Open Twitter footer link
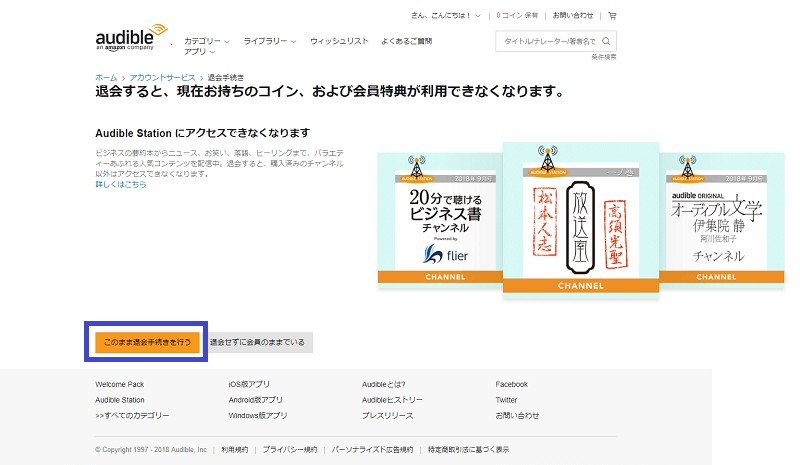The image size is (800, 465). (506, 400)
